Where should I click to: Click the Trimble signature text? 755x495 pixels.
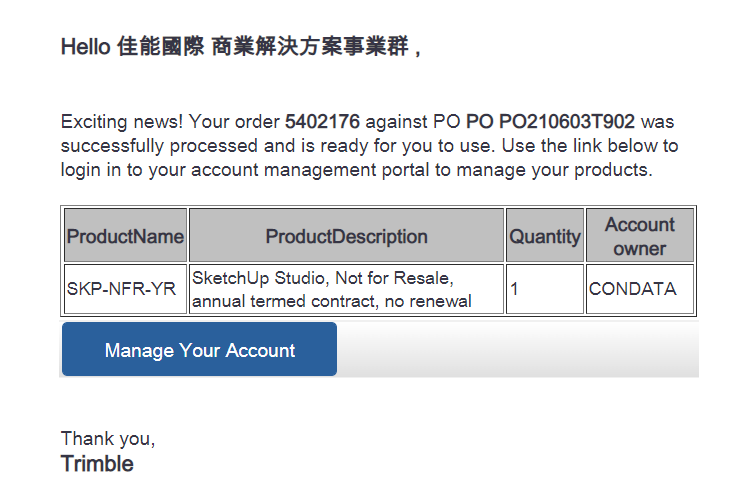point(97,464)
